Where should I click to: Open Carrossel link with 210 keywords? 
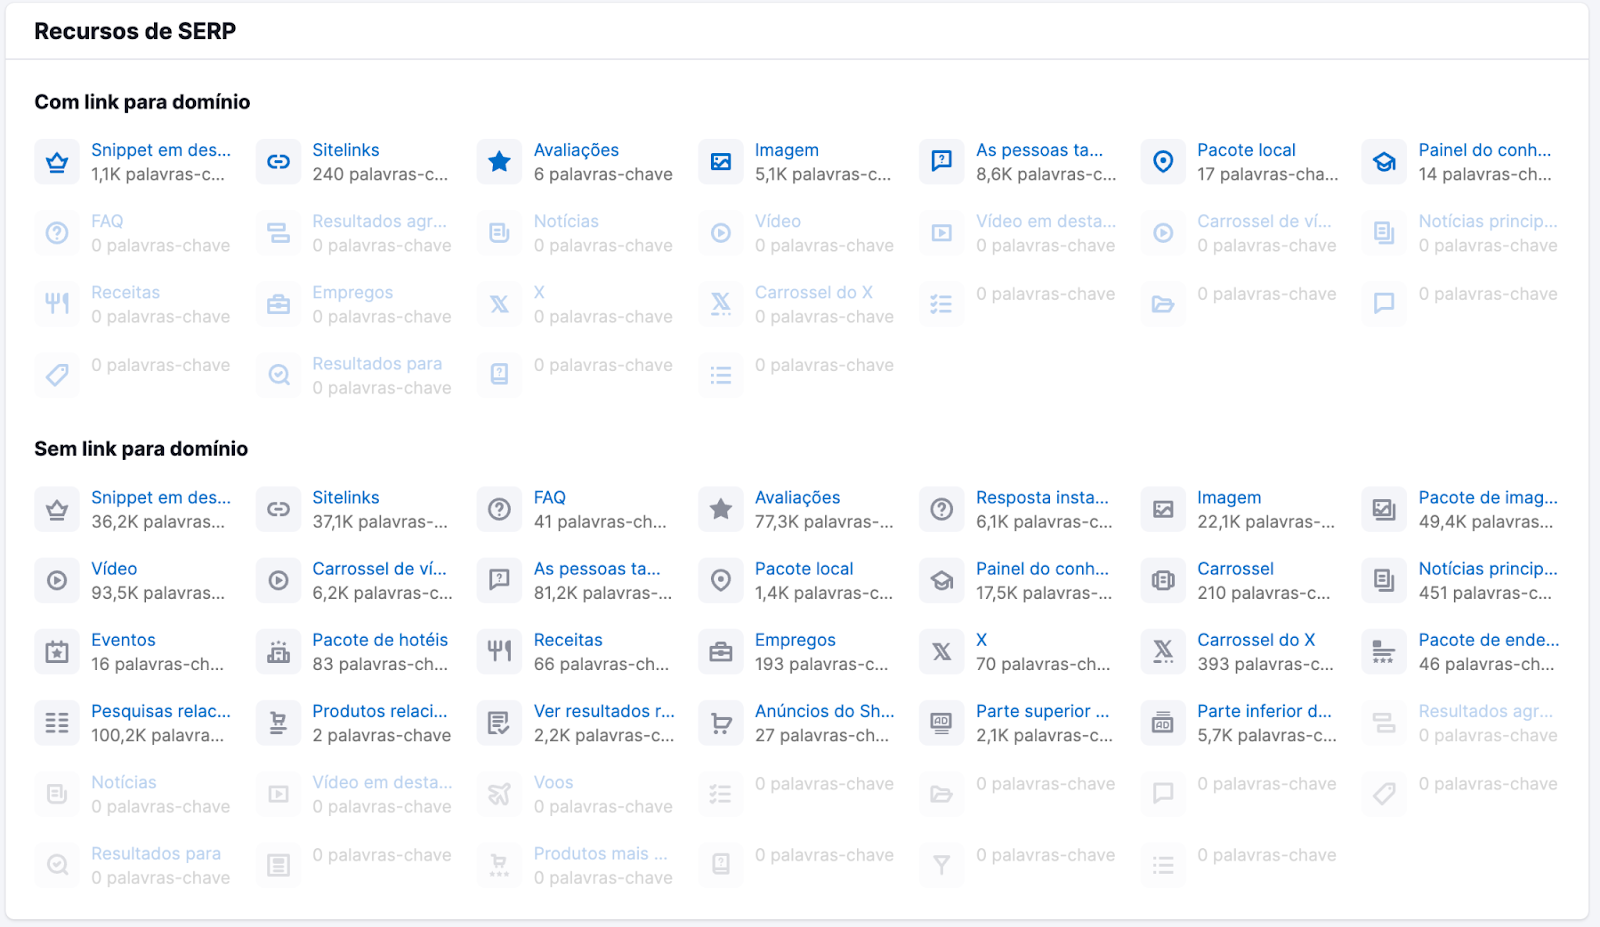pos(1235,569)
